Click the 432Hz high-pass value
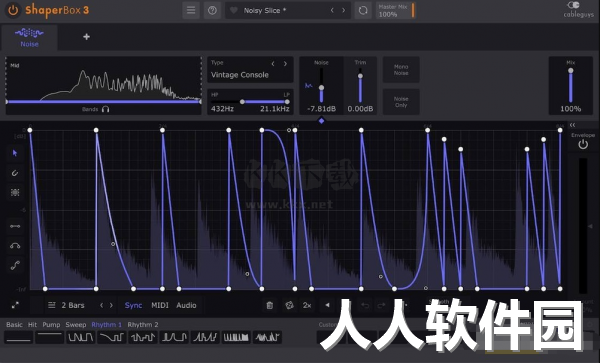 click(x=222, y=109)
